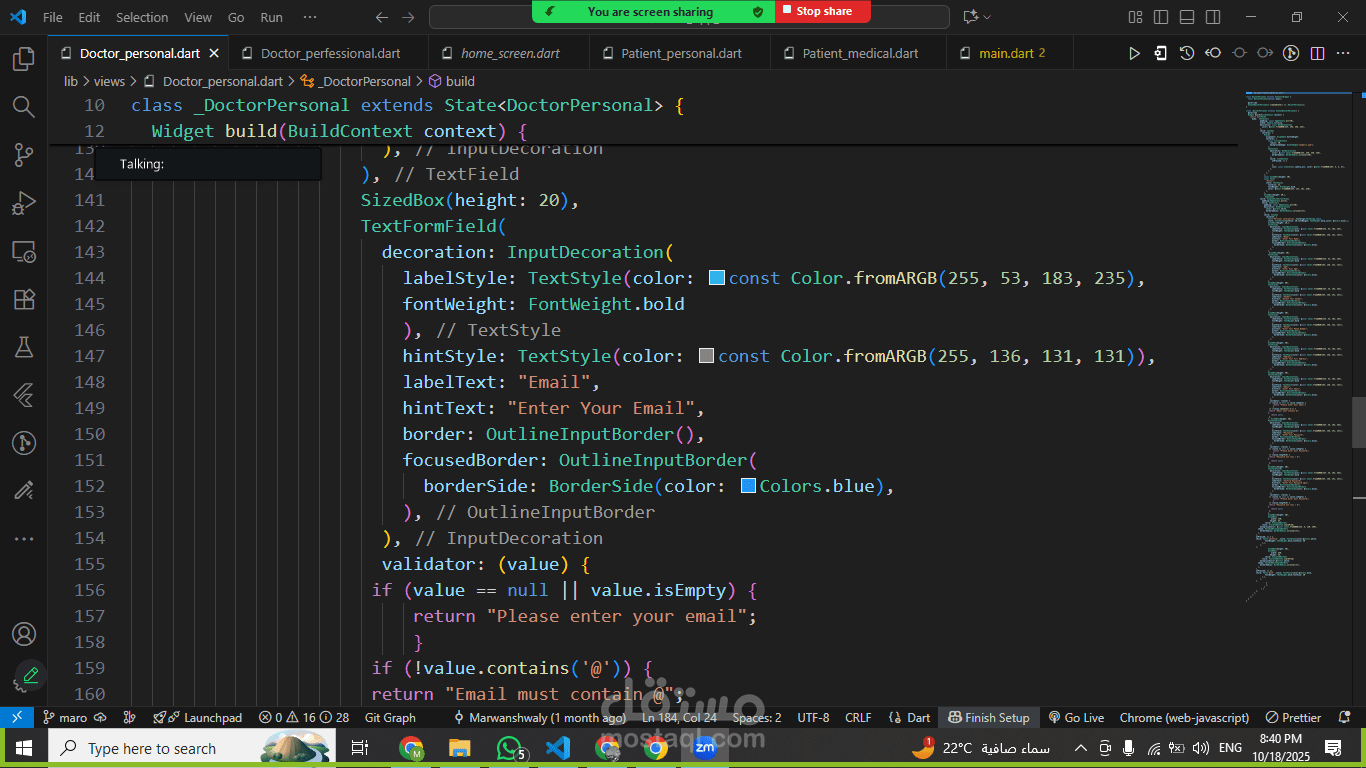Customize layout icon in title bar
Viewport: 1366px width, 768px height.
(1134, 17)
